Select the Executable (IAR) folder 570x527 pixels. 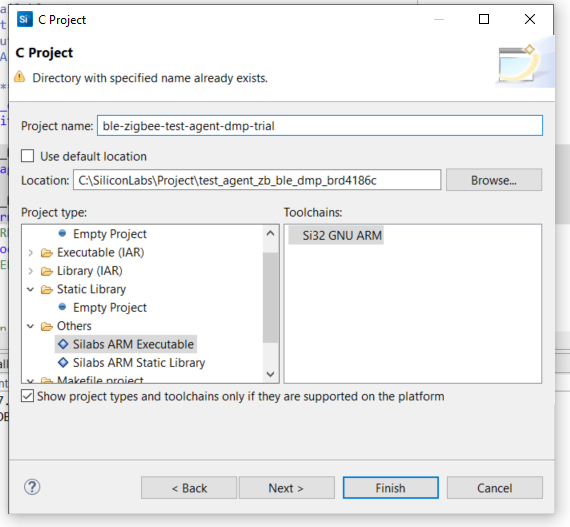[100, 253]
